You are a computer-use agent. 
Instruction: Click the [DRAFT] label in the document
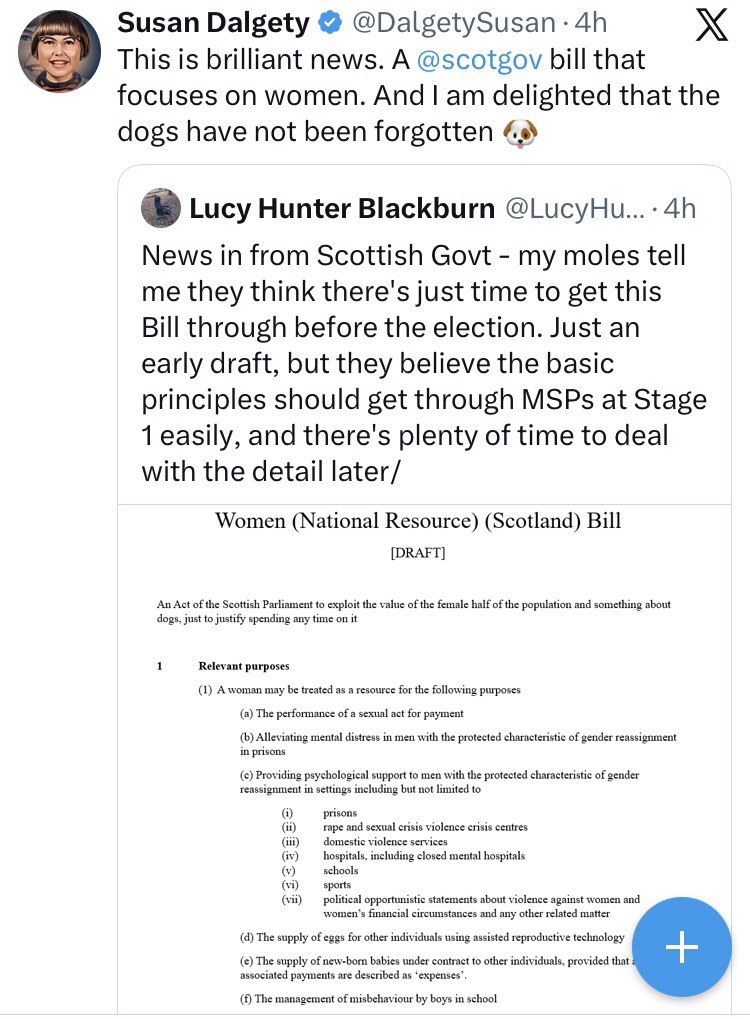click(x=418, y=552)
